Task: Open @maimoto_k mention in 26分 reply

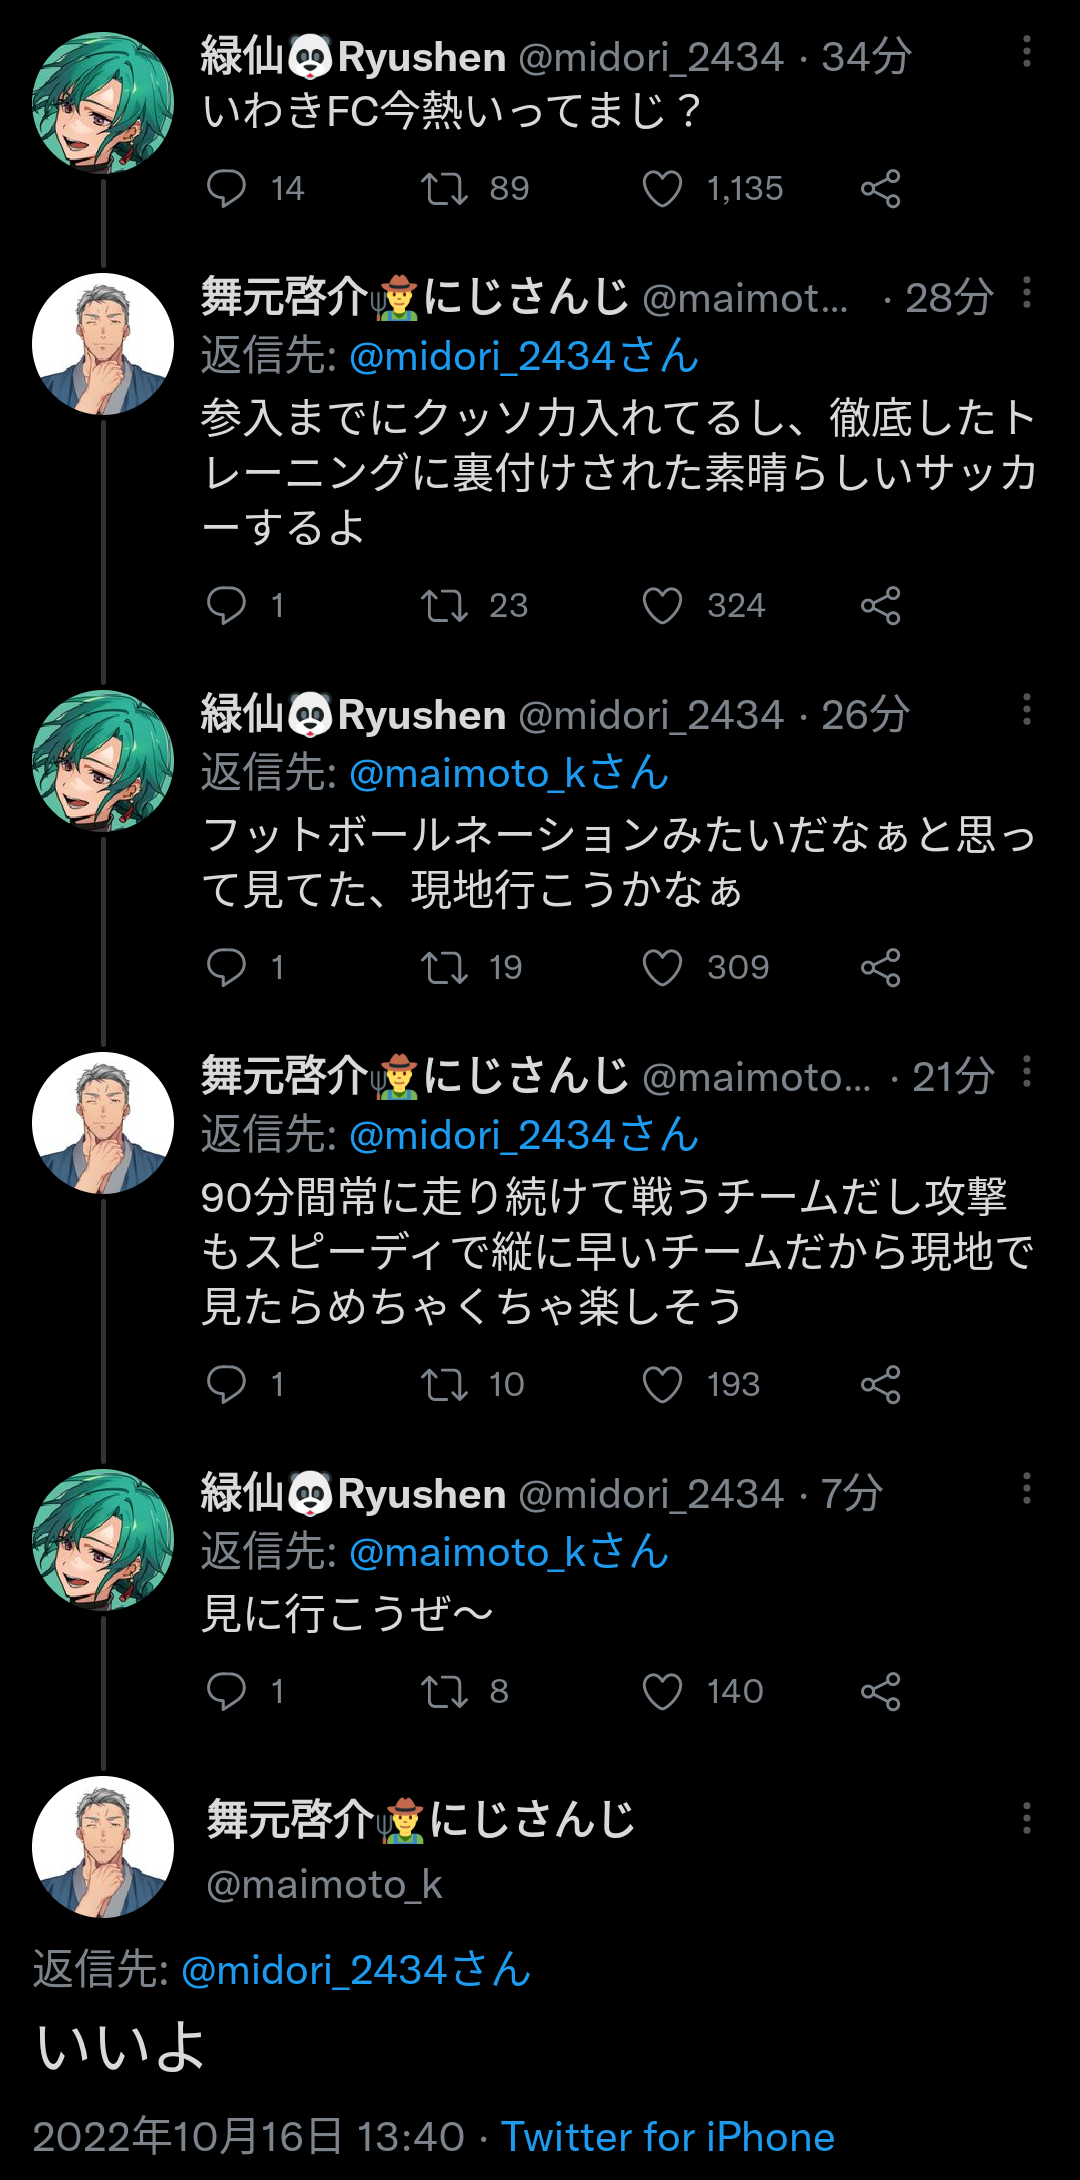Action: (x=509, y=773)
